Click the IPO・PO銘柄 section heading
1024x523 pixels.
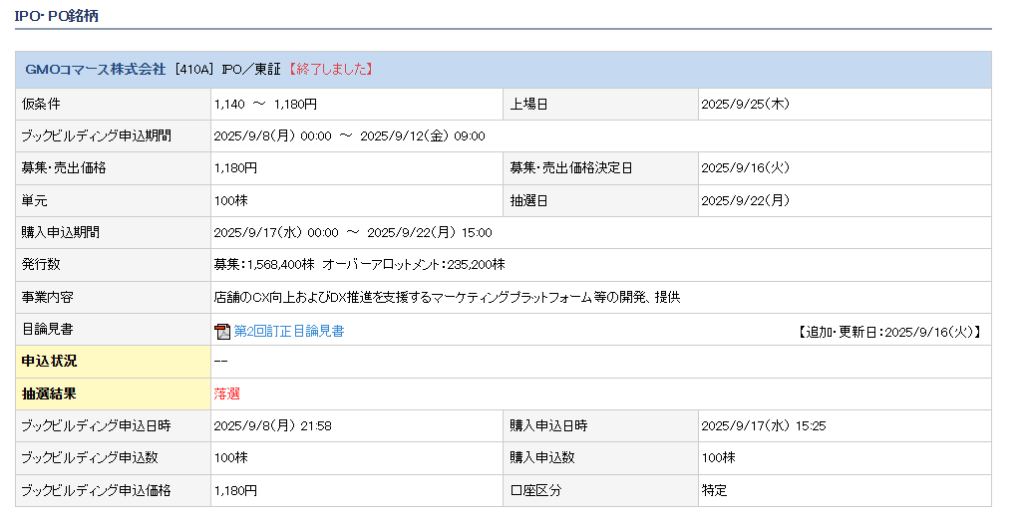(x=56, y=16)
